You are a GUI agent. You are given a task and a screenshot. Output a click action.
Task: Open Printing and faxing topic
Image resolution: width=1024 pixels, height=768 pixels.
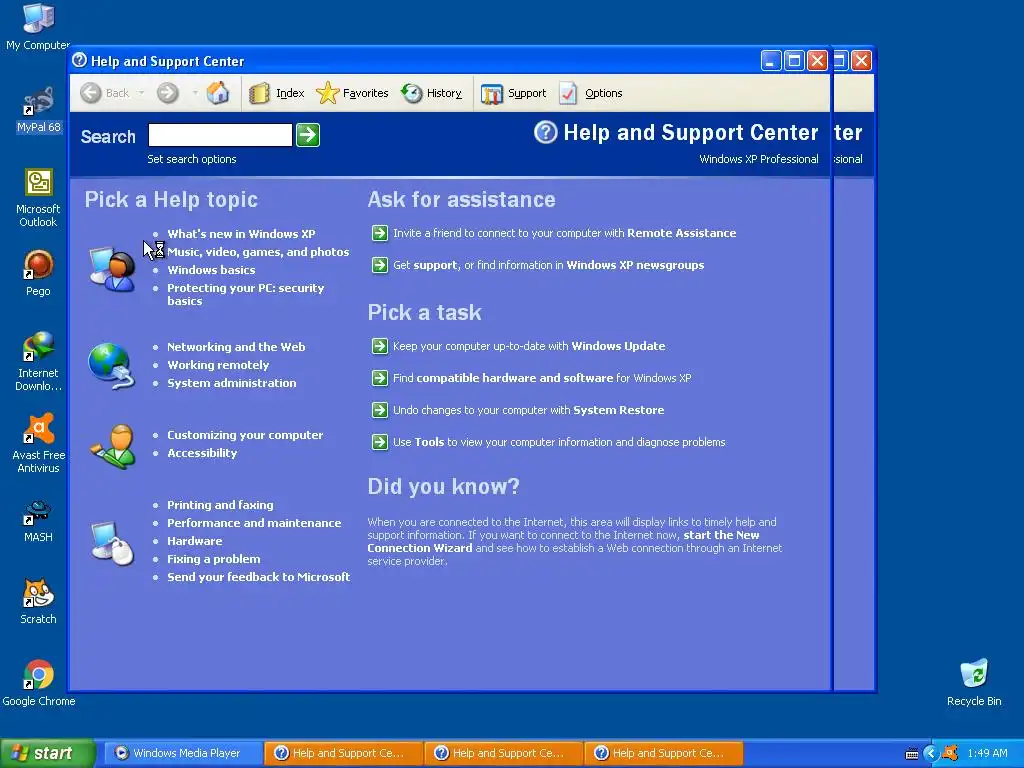(x=220, y=505)
